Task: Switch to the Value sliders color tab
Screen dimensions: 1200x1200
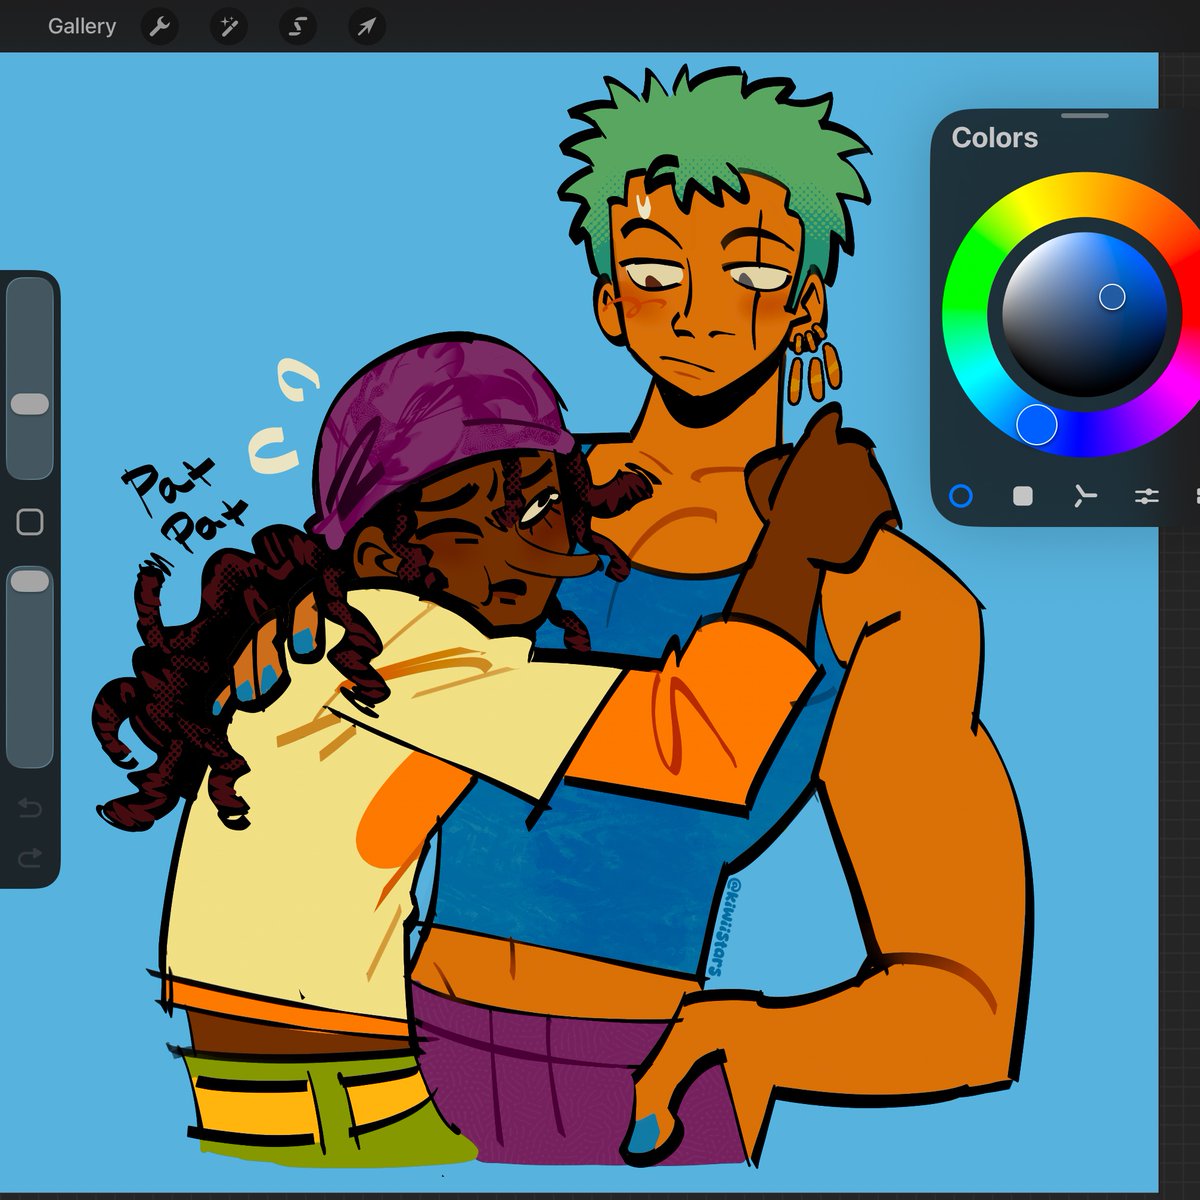Action: (x=1147, y=496)
